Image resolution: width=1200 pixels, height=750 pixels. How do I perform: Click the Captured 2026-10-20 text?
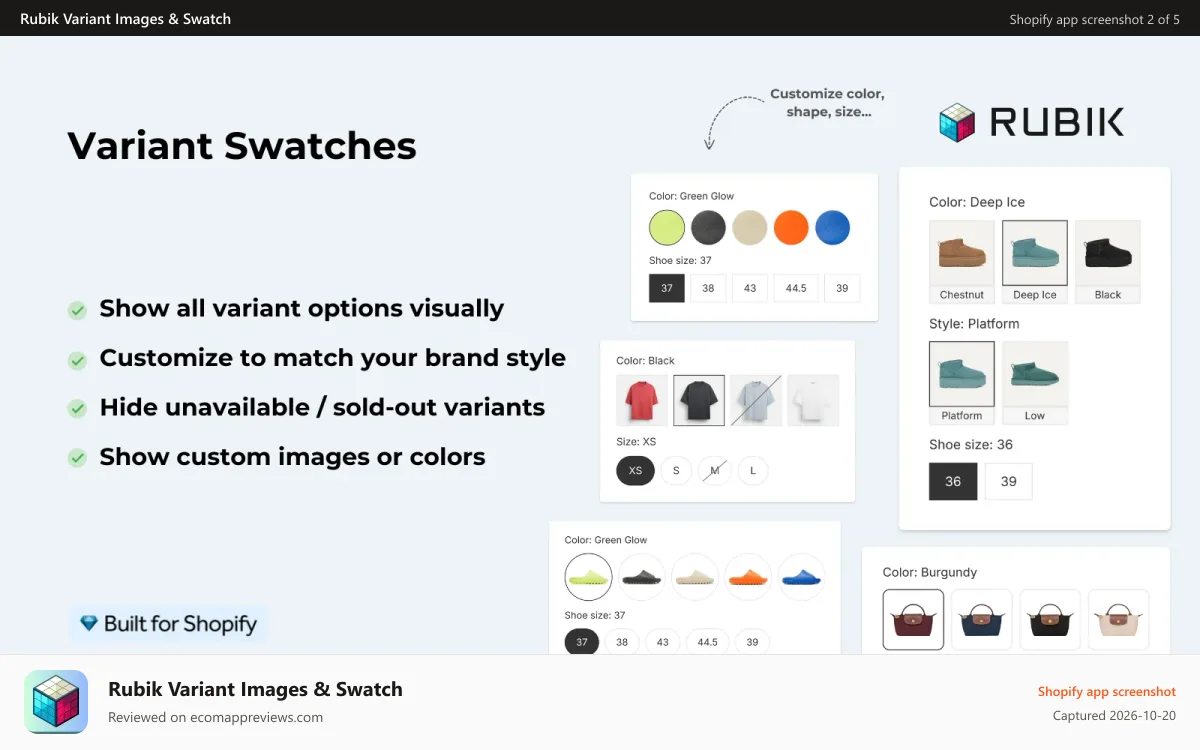coord(1114,715)
